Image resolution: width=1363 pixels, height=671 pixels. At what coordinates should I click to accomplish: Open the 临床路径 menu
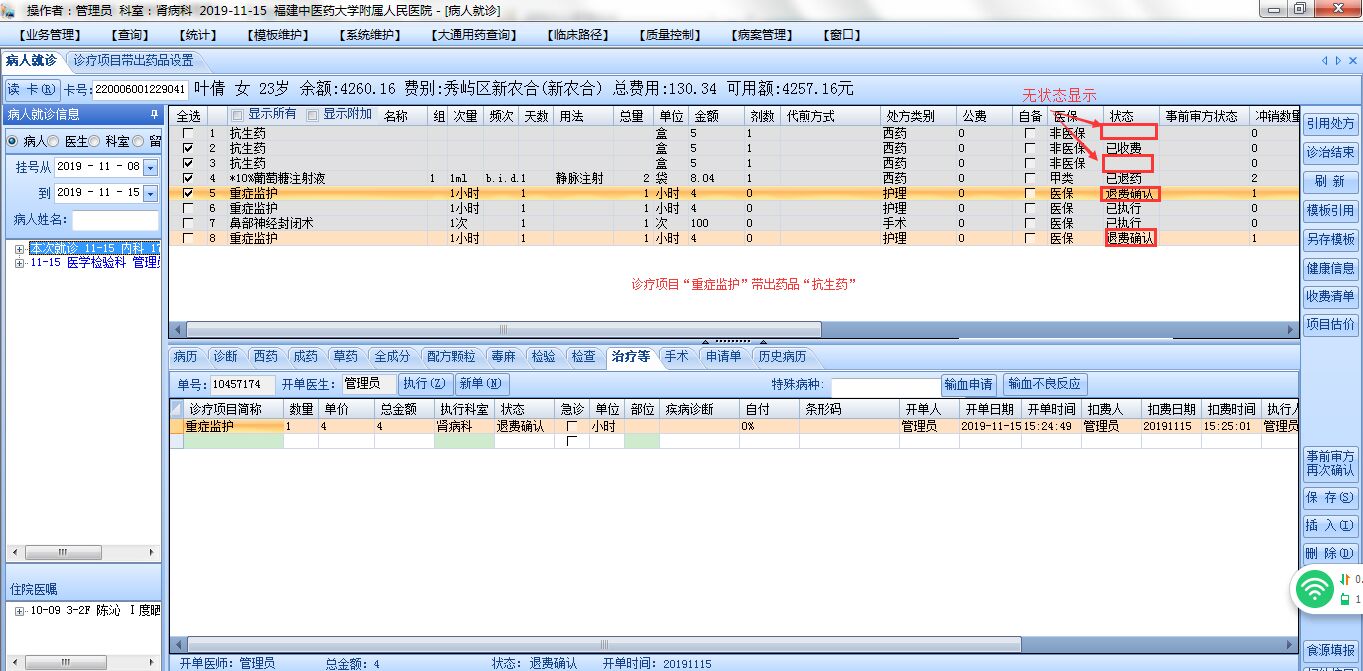579,35
